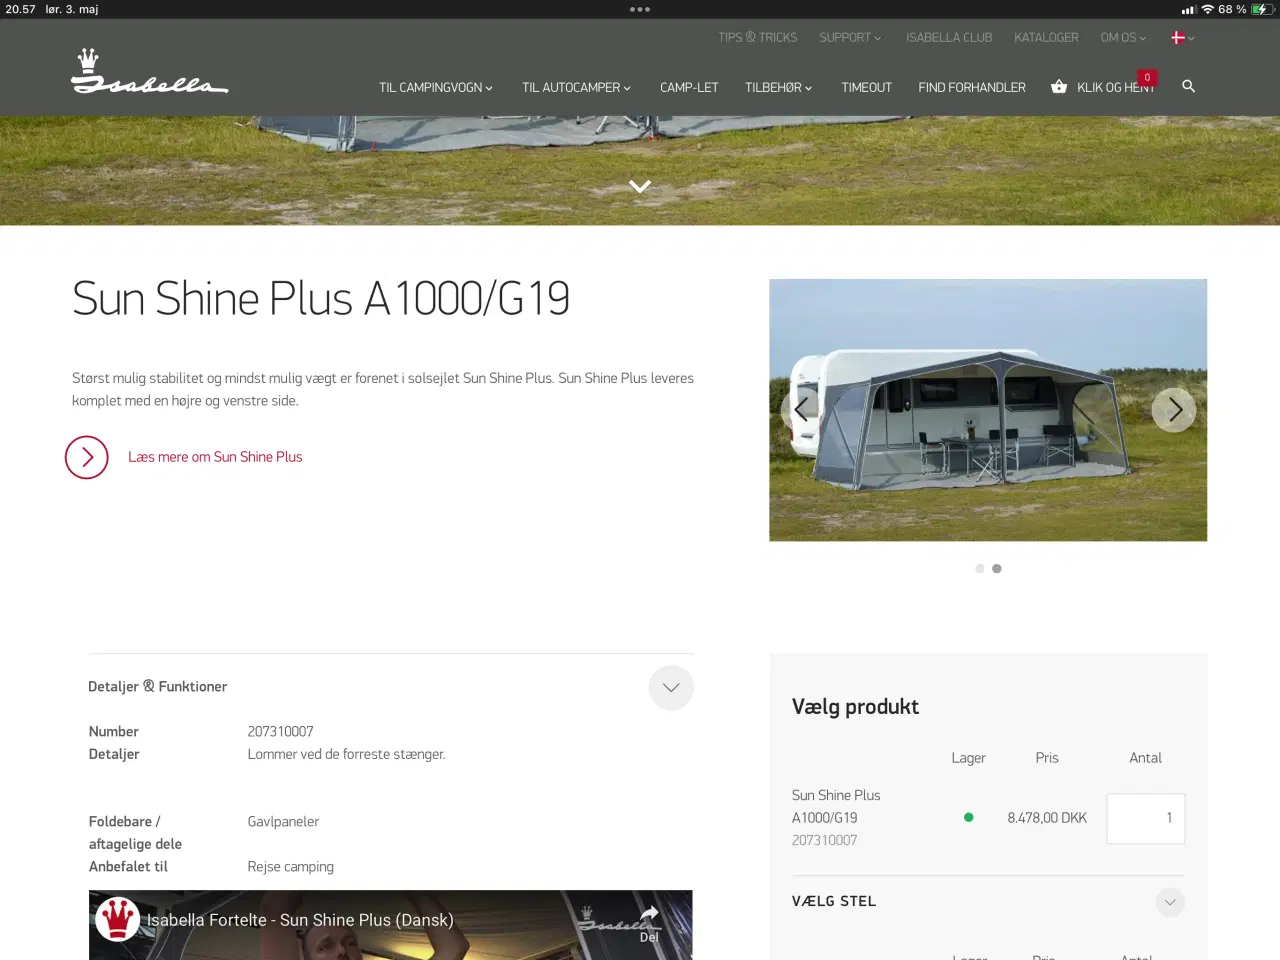Screen dimensions: 1280x960
Task: Open TILBEHØR dropdown menu
Action: click(779, 87)
